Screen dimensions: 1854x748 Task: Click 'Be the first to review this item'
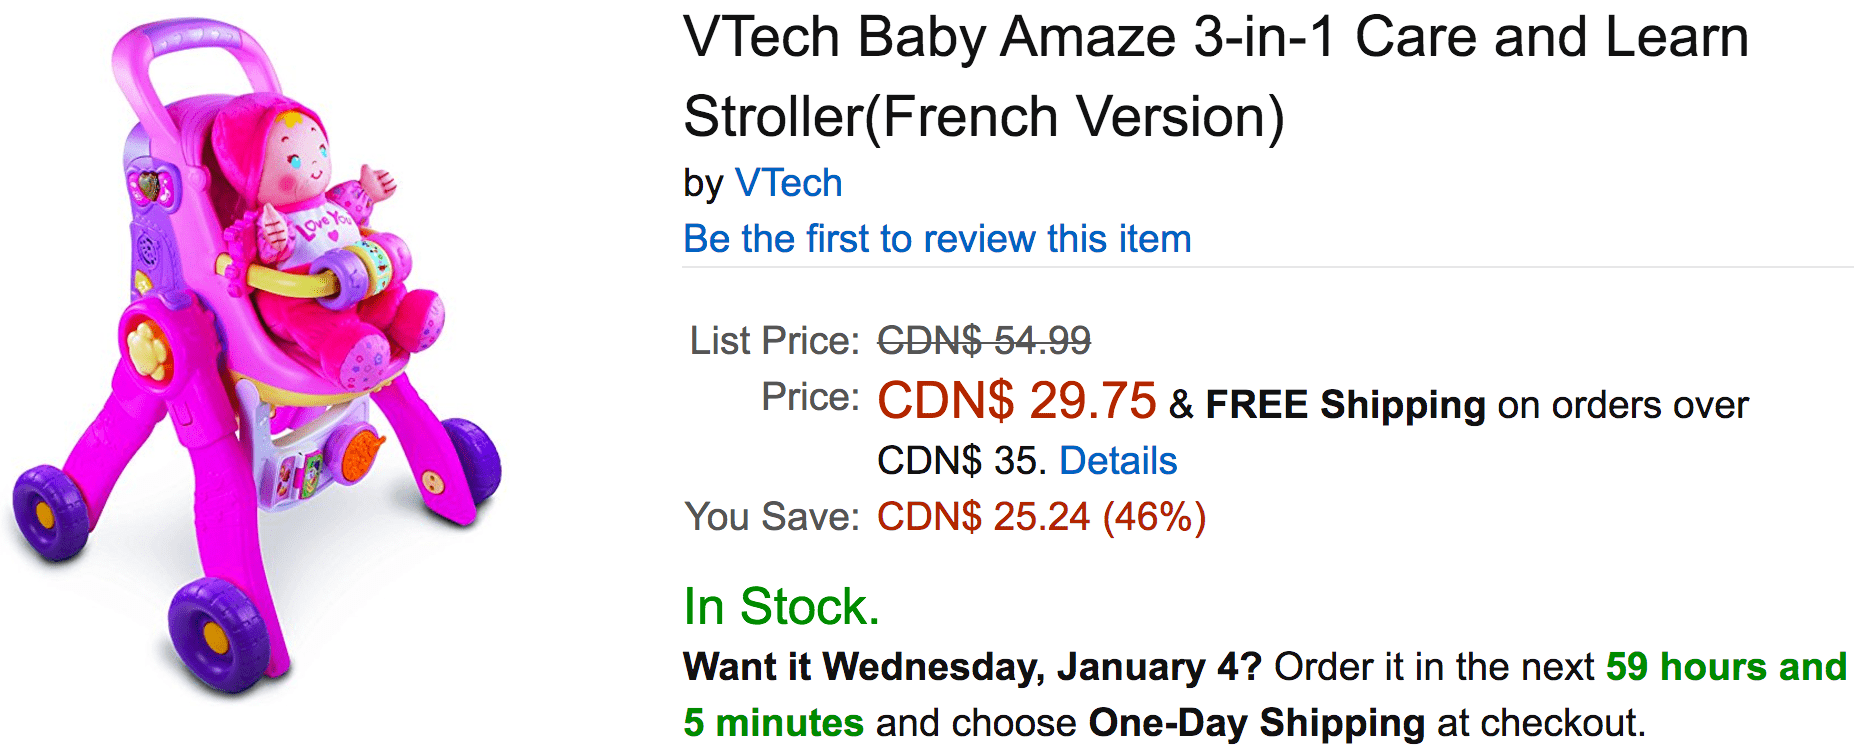pos(937,239)
